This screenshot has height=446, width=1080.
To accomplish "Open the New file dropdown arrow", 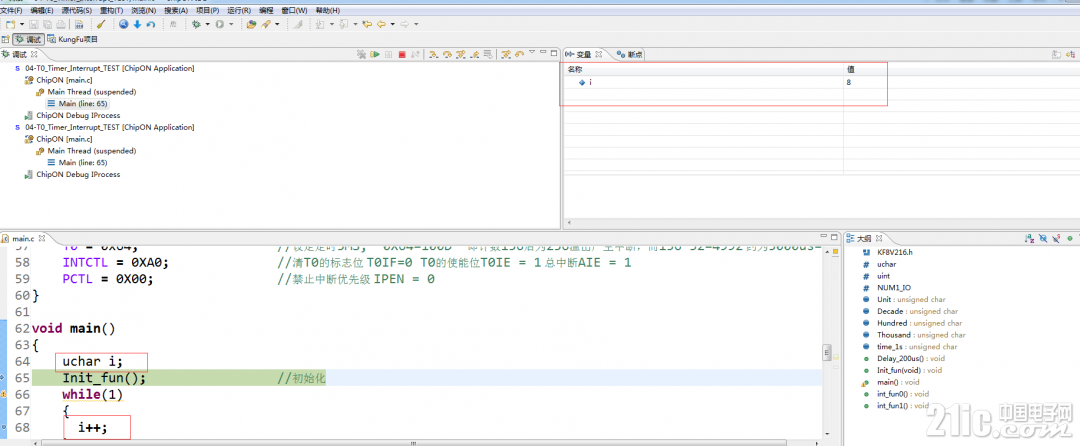I will 22,24.
